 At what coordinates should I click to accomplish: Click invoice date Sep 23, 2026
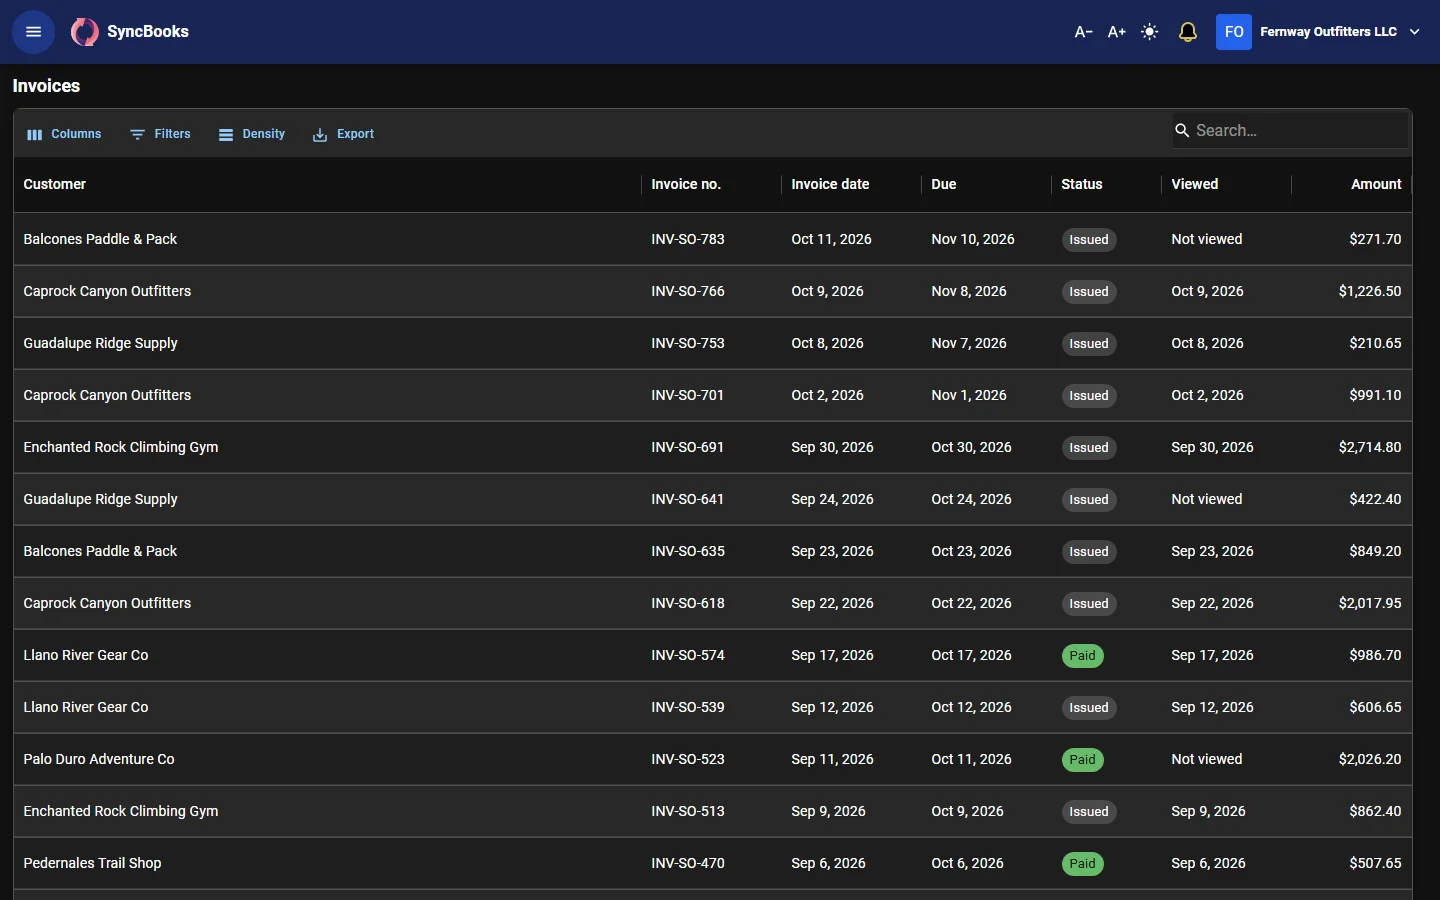[x=832, y=551]
